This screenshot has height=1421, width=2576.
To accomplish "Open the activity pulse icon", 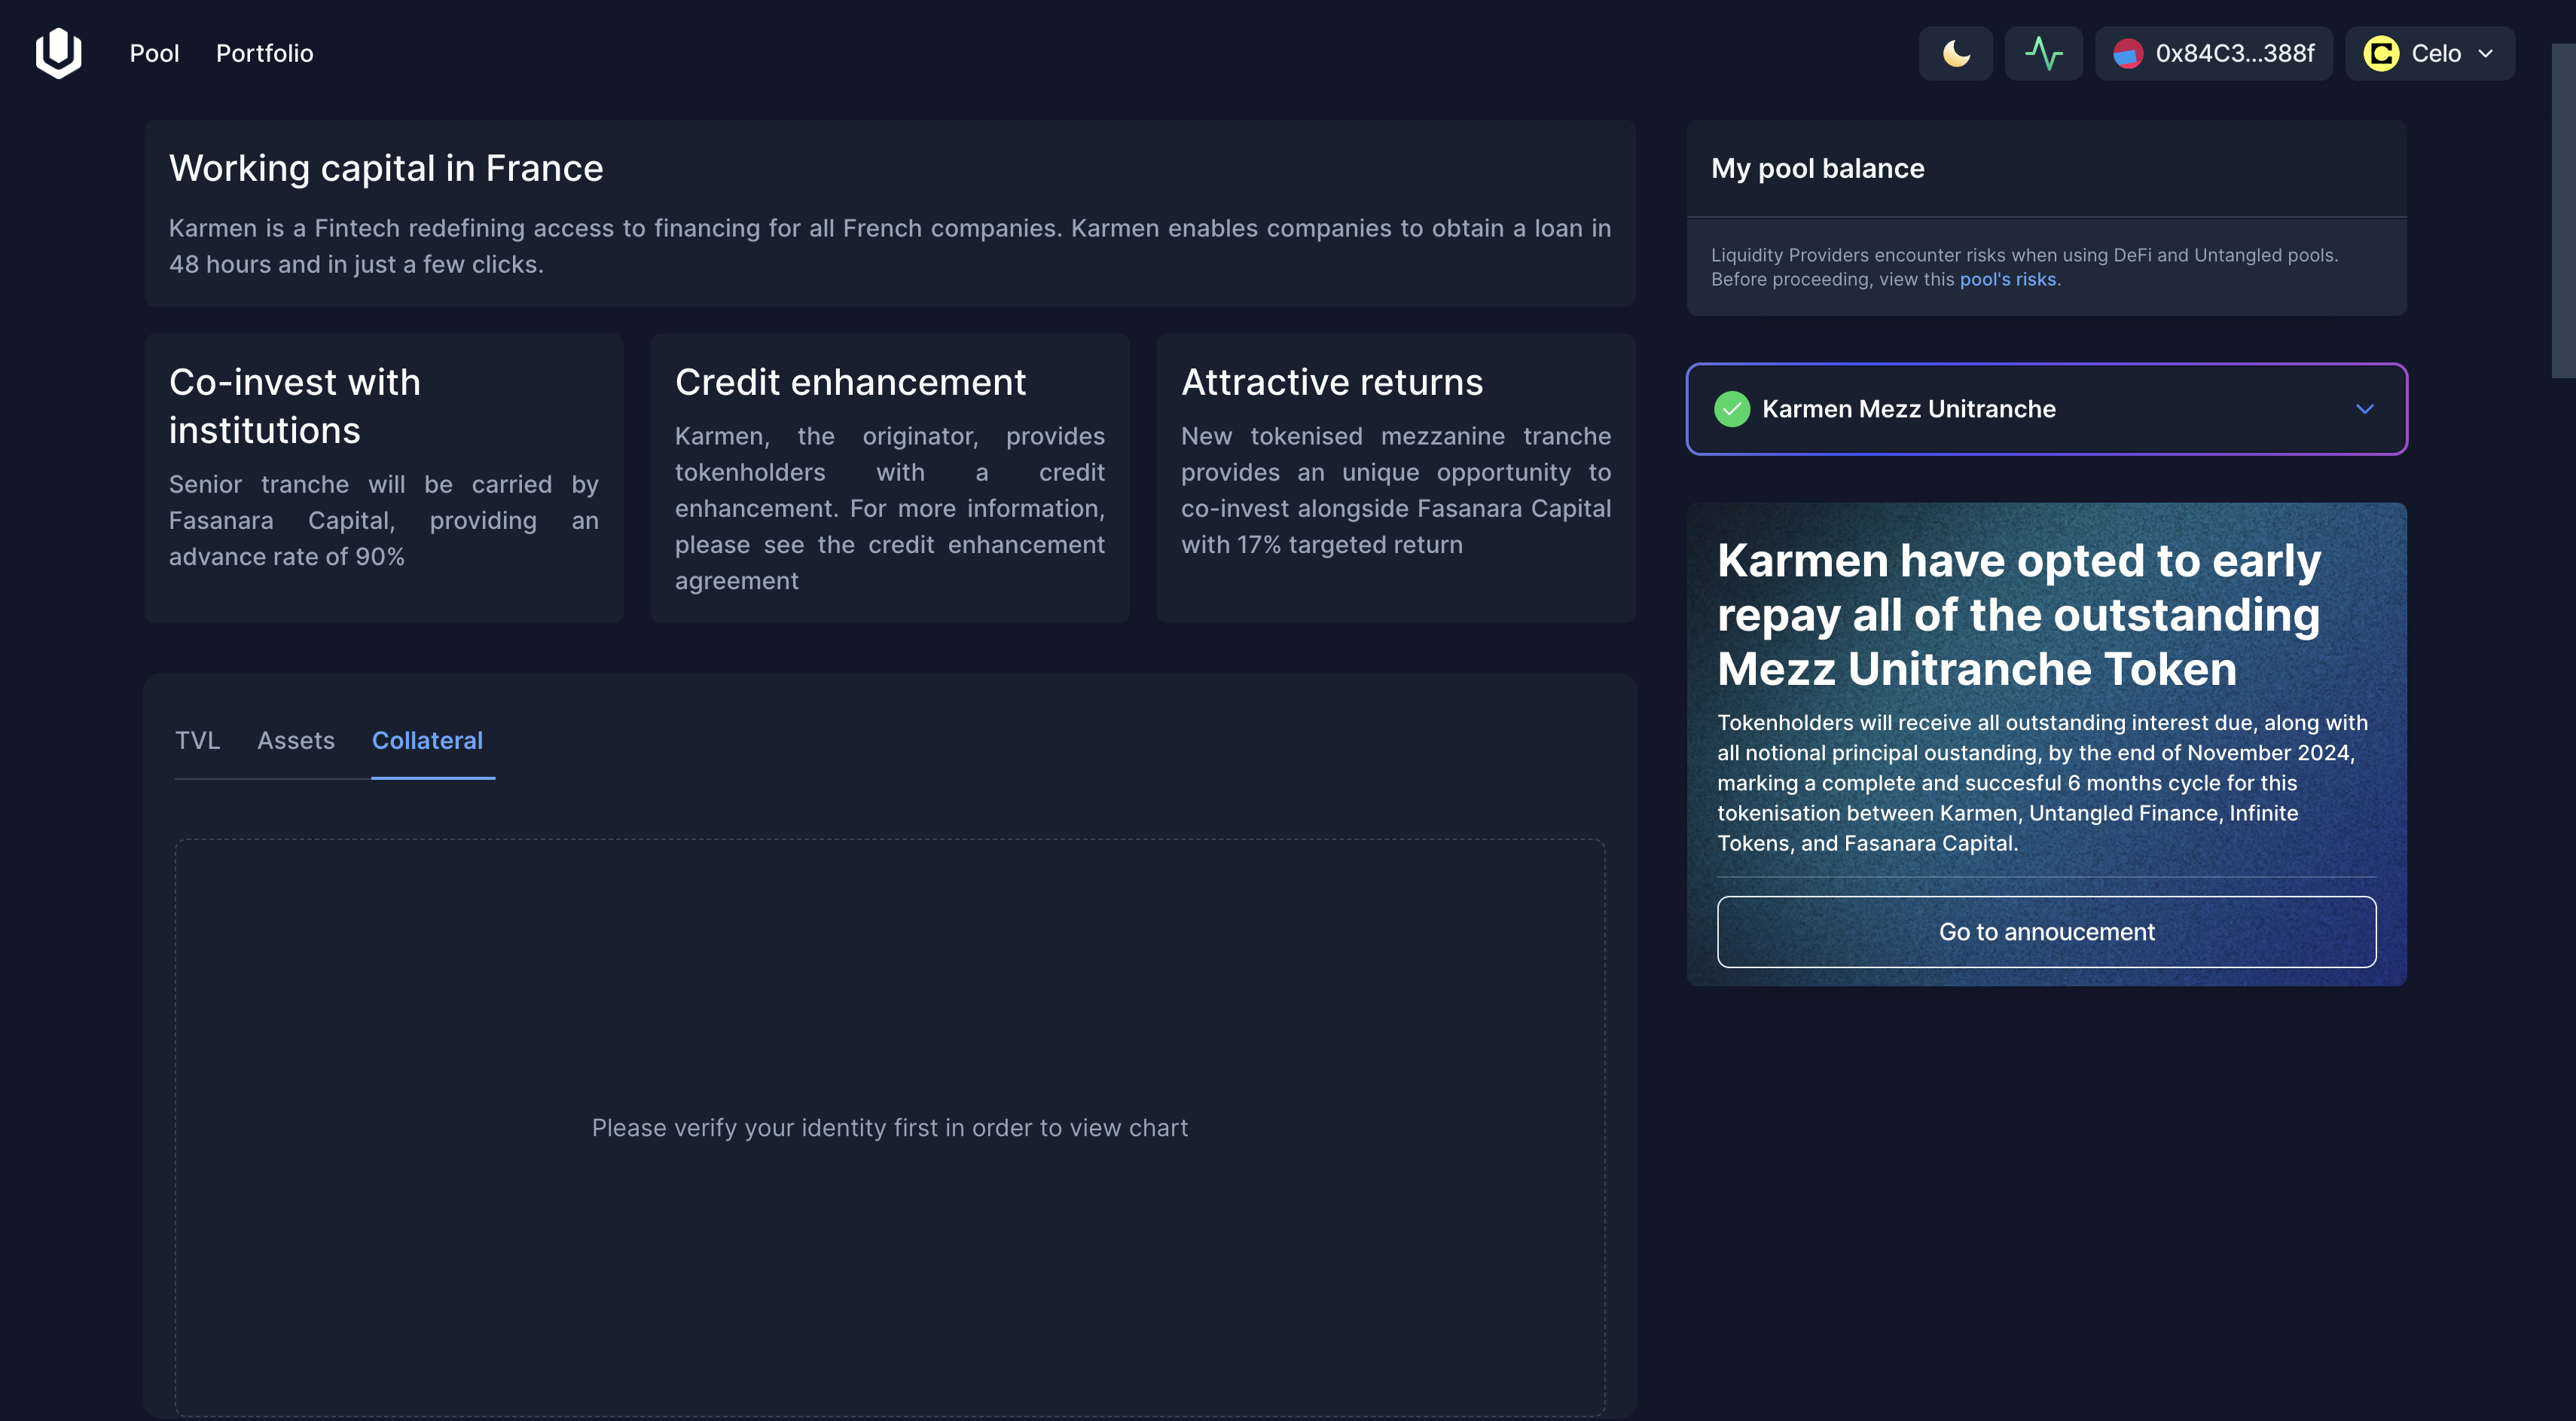I will click(x=2043, y=53).
